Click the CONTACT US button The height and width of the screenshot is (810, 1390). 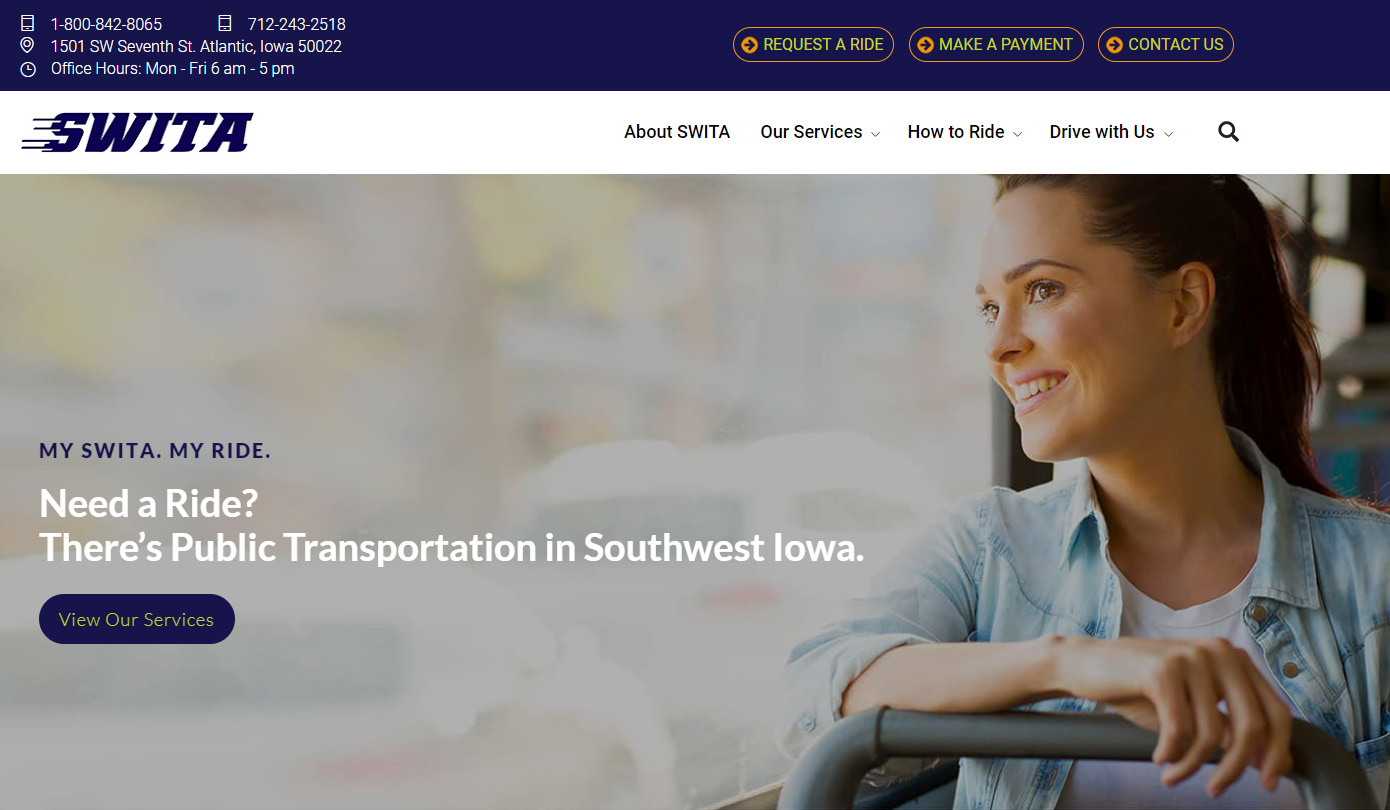tap(1166, 44)
